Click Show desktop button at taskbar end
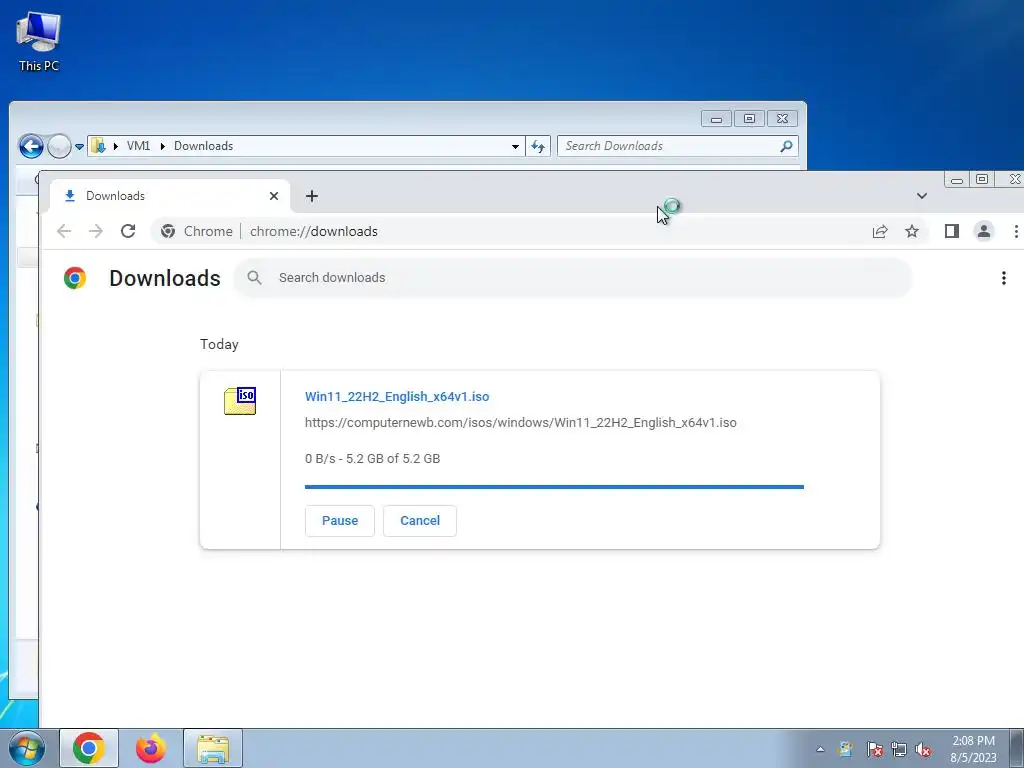This screenshot has height=768, width=1024. (1017, 748)
